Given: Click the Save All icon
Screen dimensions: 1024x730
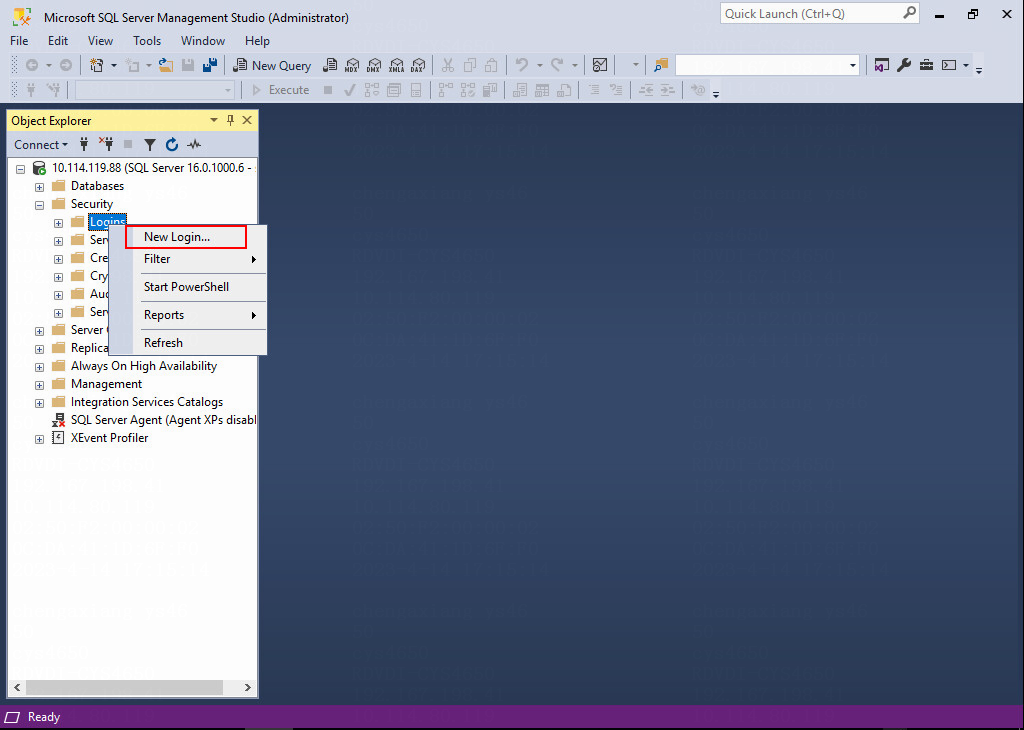Looking at the screenshot, I should point(210,65).
